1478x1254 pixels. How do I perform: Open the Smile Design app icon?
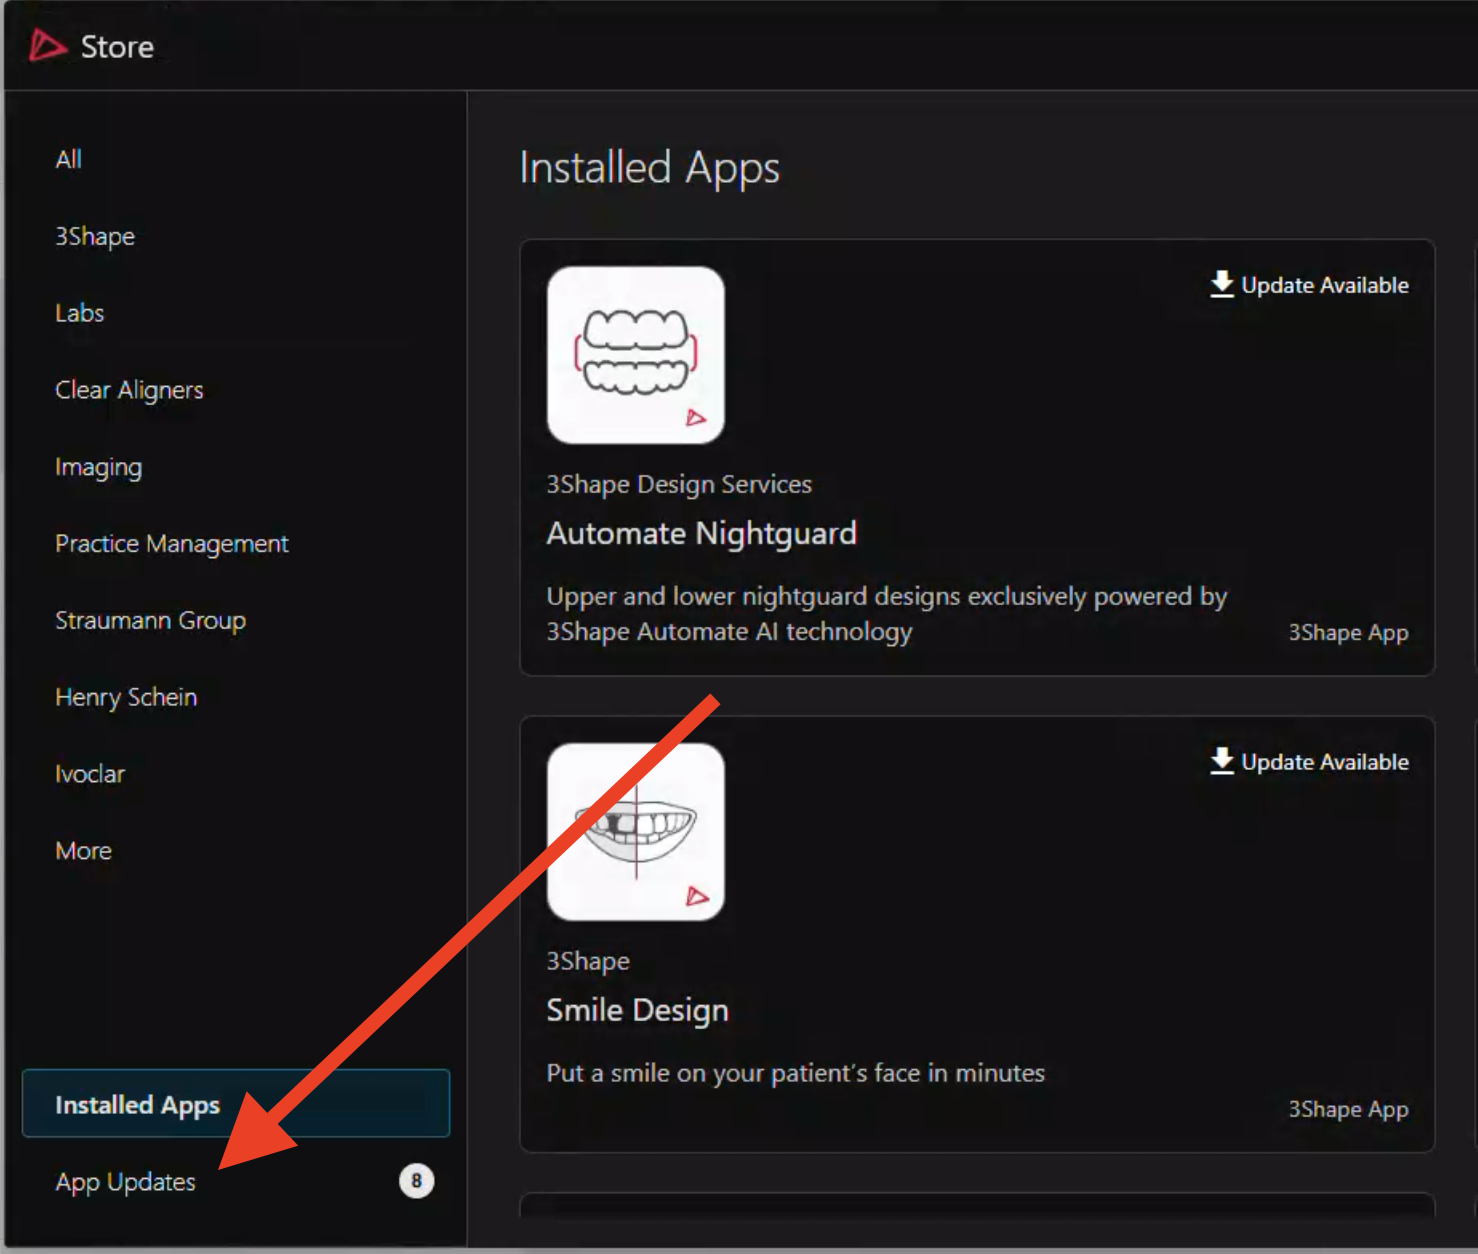635,831
